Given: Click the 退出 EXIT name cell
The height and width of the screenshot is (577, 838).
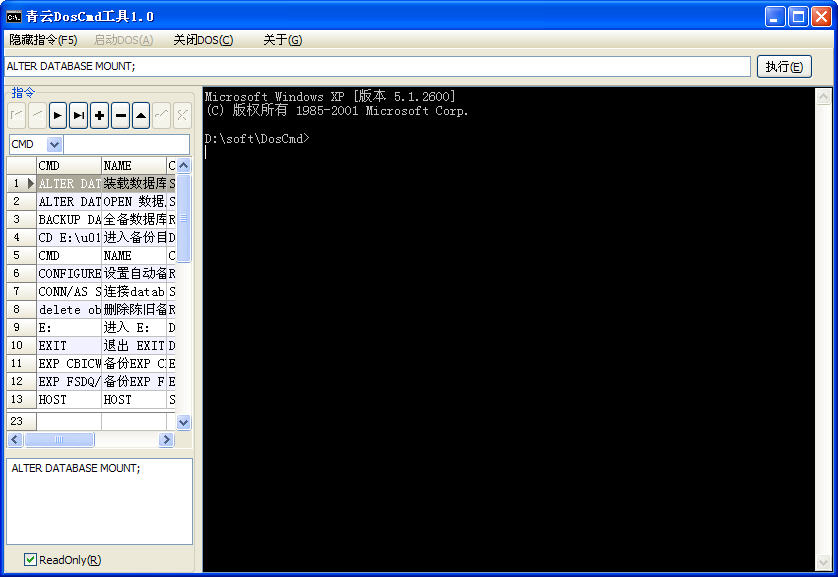Looking at the screenshot, I should pyautogui.click(x=134, y=346).
